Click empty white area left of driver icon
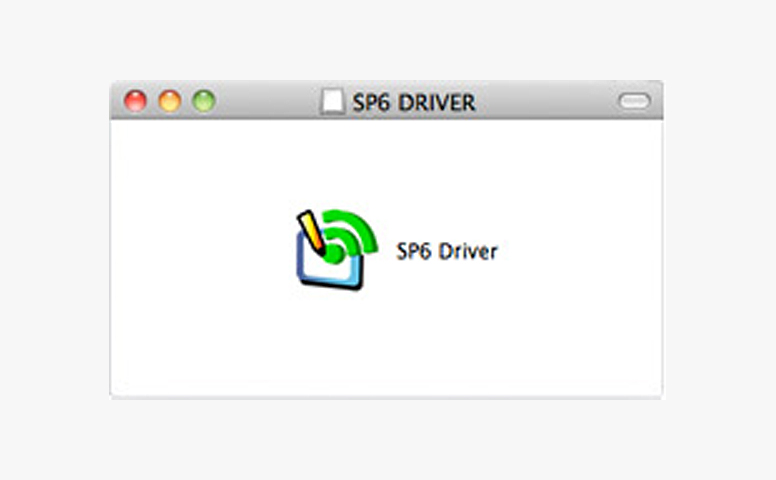Screen dimensions: 776x480 point(200,250)
